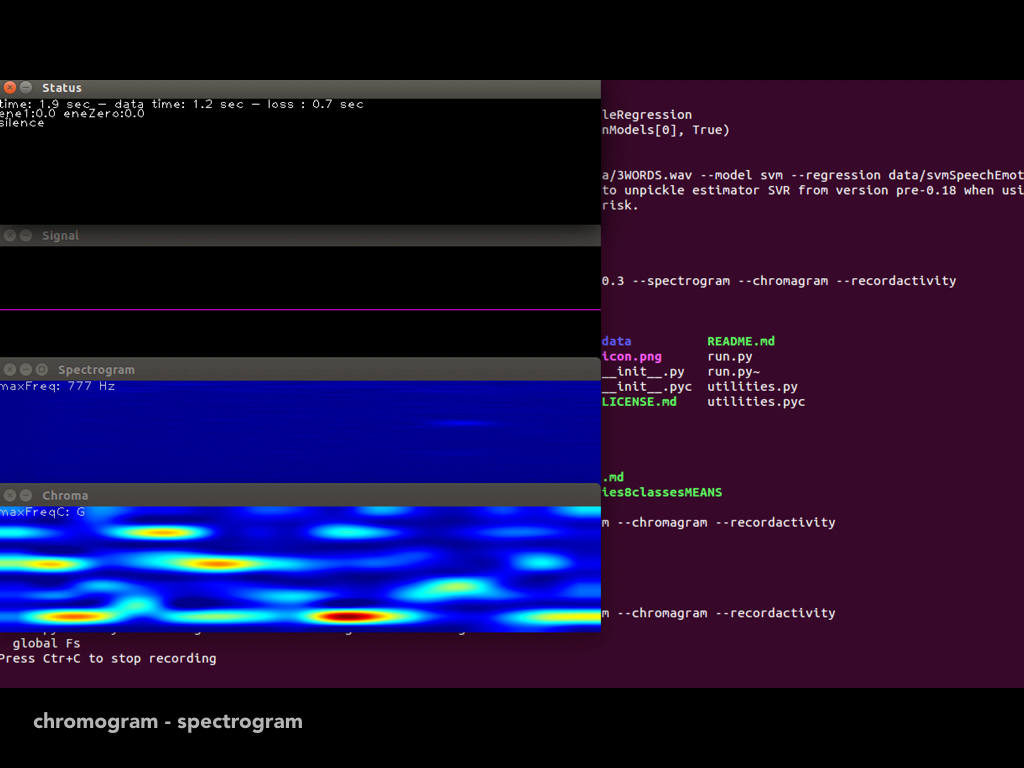The image size is (1024, 768).
Task: Click the 'risk.' terminal line
Action: click(620, 205)
